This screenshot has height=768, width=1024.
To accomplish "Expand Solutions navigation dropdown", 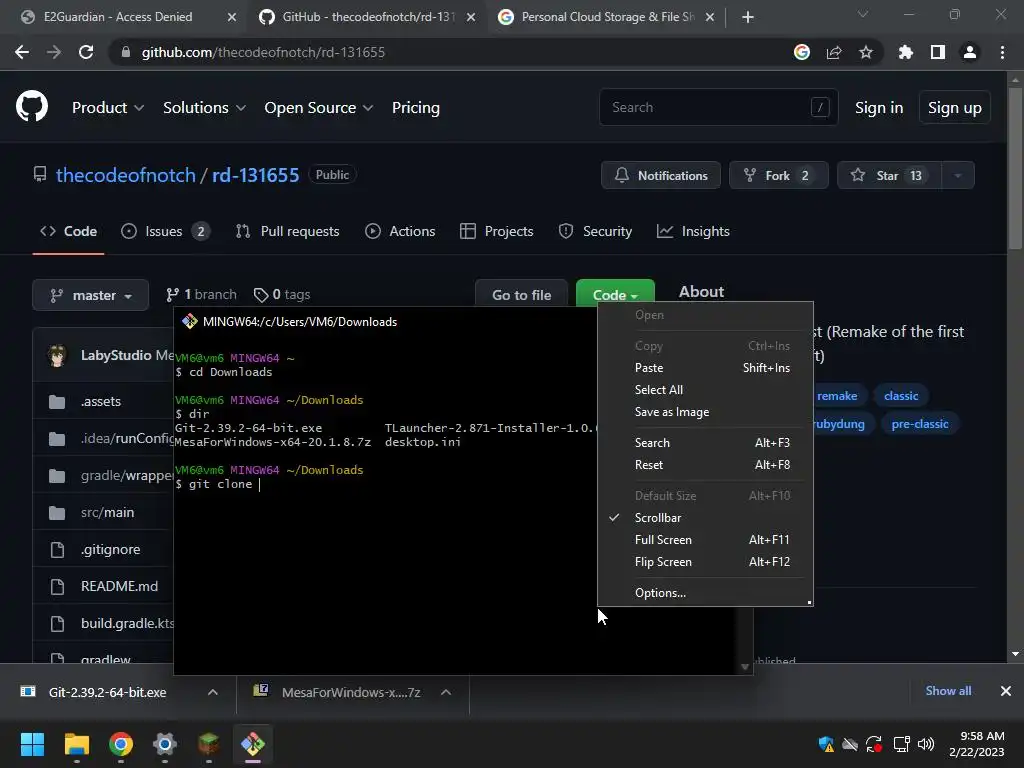I will point(204,108).
